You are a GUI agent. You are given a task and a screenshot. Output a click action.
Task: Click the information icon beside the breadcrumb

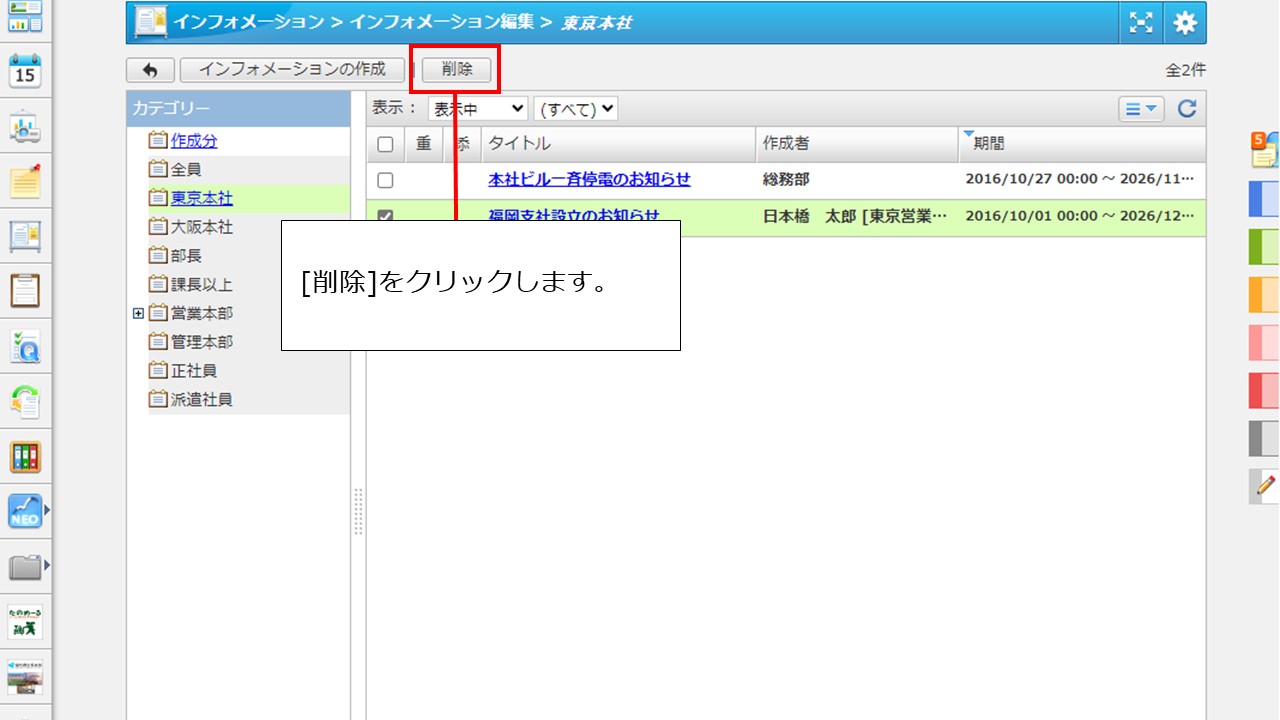pos(151,22)
